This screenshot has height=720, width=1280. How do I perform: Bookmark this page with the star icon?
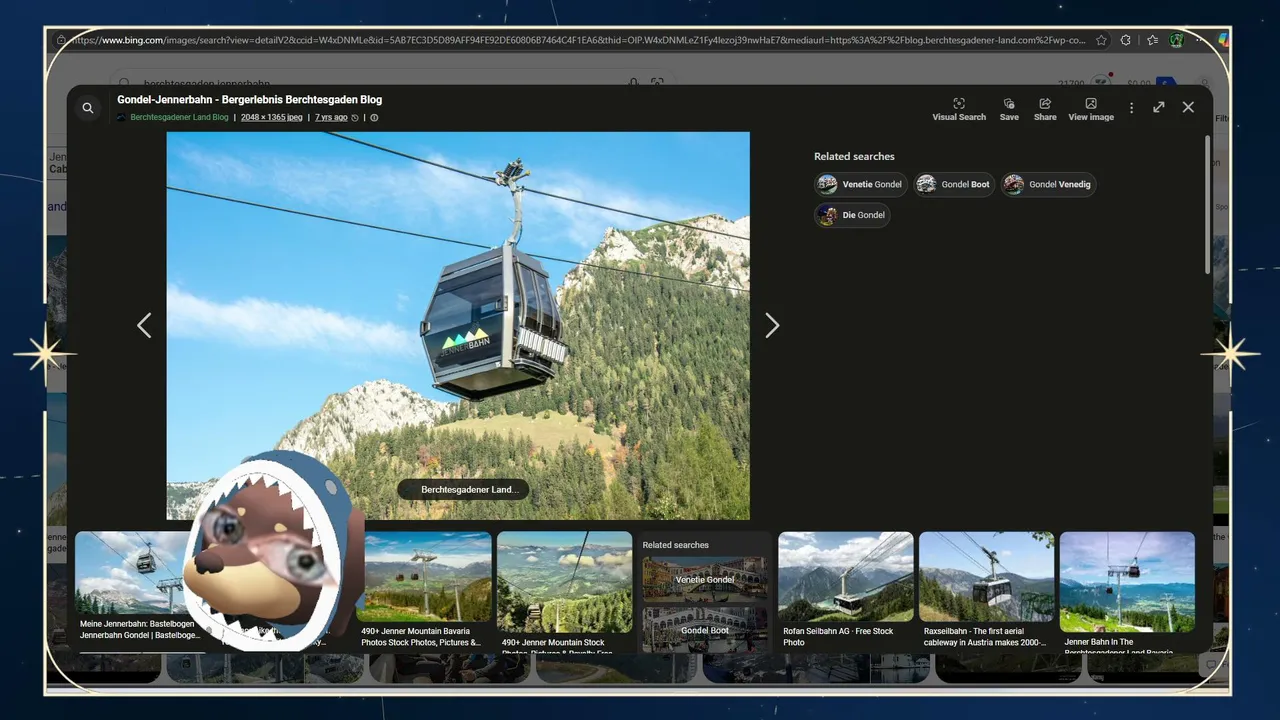pyautogui.click(x=1101, y=40)
